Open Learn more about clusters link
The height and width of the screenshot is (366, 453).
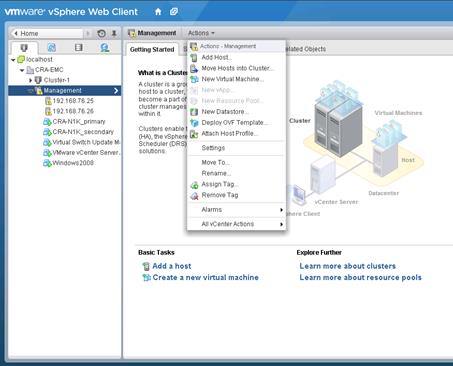tap(347, 266)
